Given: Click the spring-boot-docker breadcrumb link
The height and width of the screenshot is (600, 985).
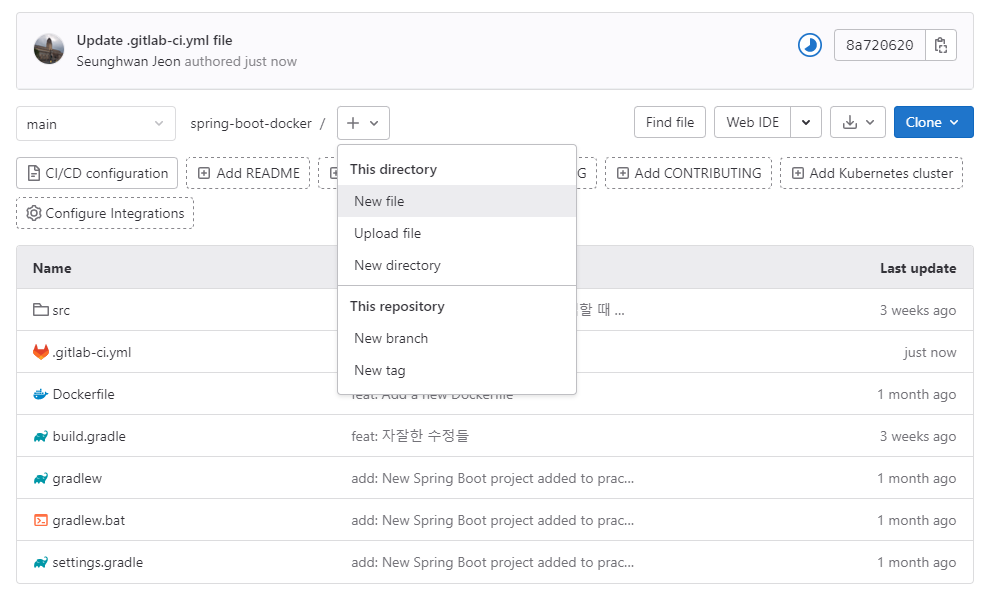Looking at the screenshot, I should pyautogui.click(x=251, y=123).
